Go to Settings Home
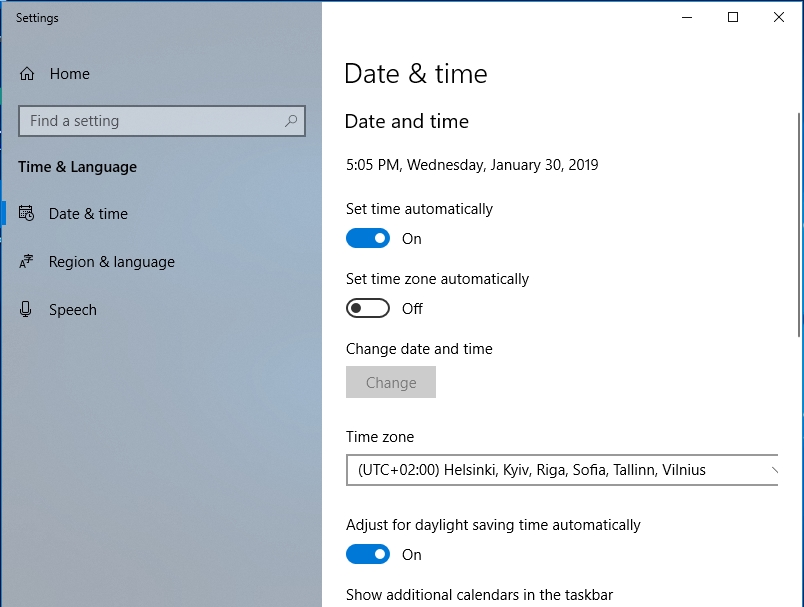804x607 pixels. pyautogui.click(x=69, y=74)
